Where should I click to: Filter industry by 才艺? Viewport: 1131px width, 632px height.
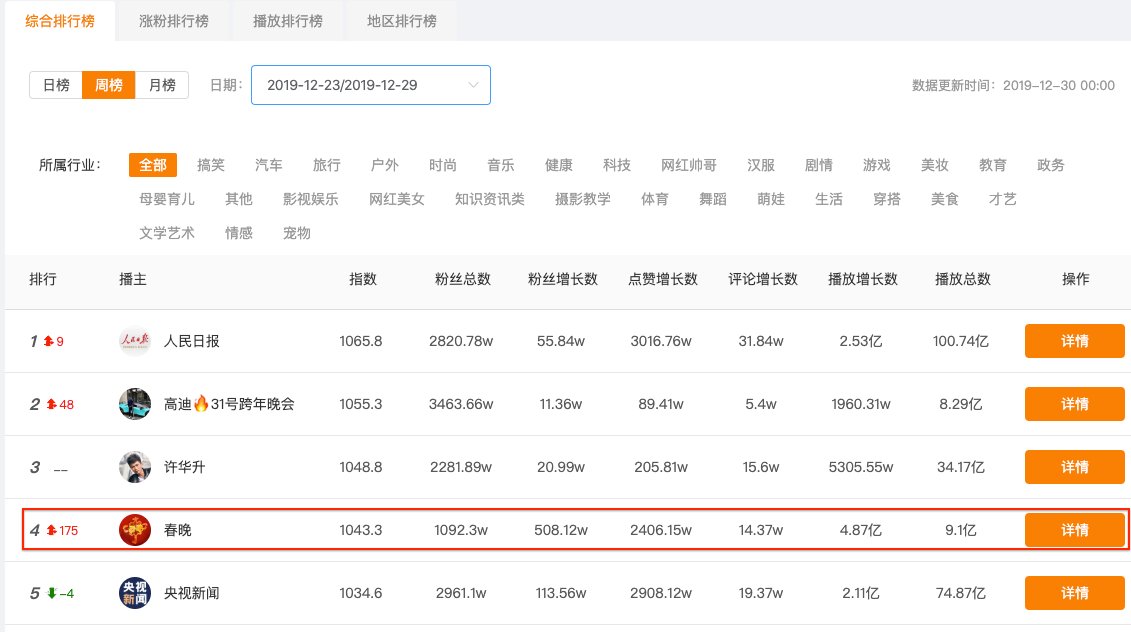point(1003,199)
